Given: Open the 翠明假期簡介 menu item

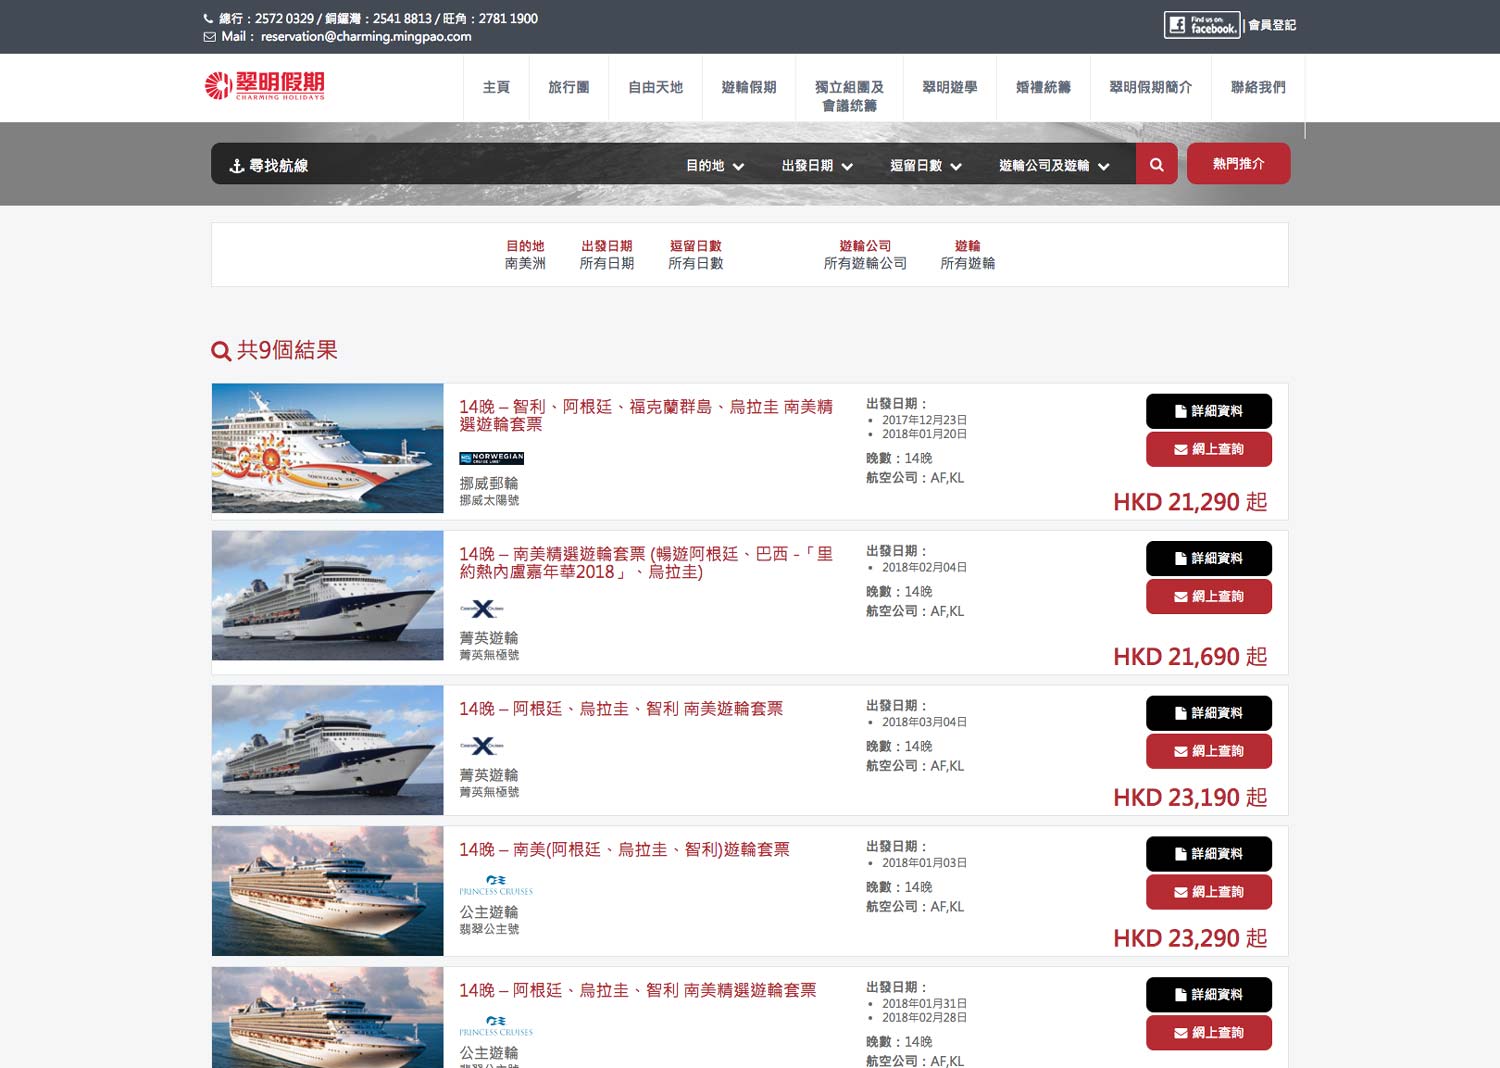Looking at the screenshot, I should pos(1150,88).
